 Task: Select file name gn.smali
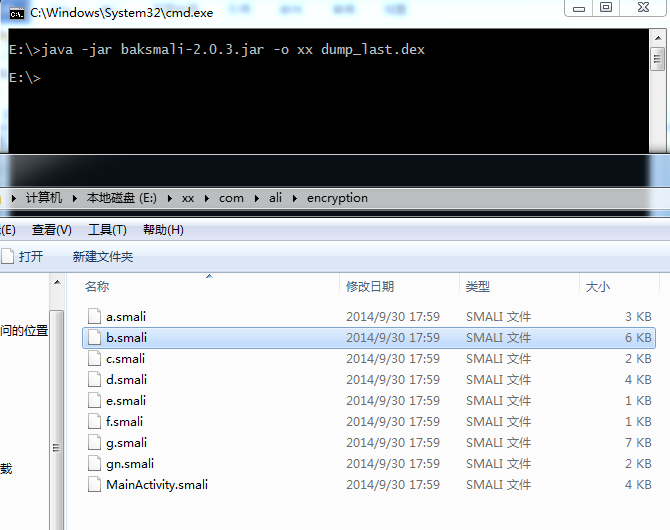coord(130,464)
